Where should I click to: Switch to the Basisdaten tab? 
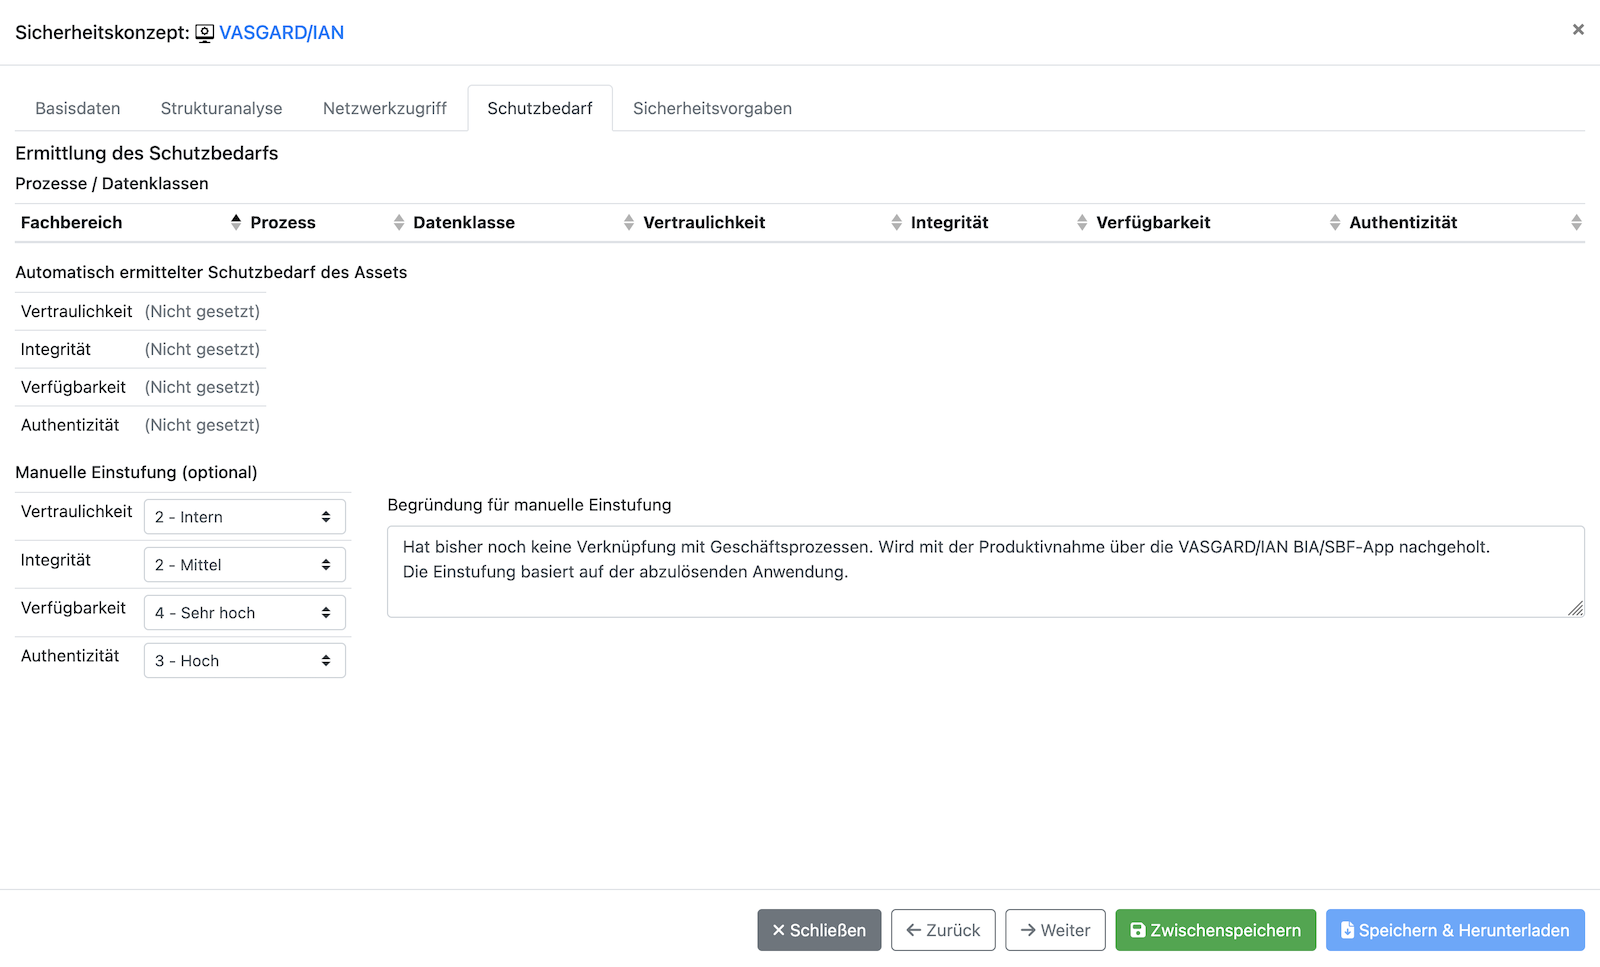tap(78, 108)
